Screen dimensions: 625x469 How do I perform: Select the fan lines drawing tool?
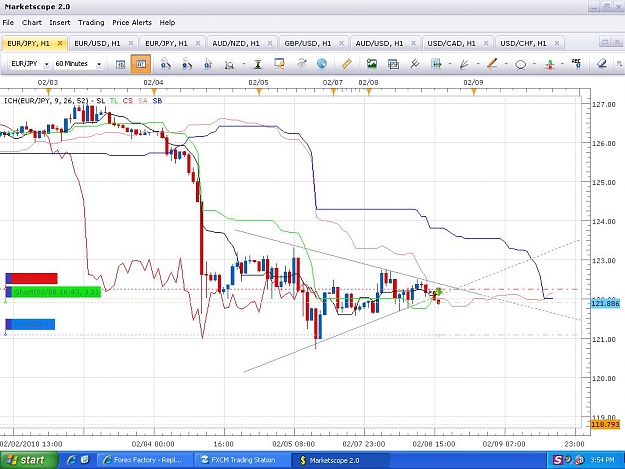coord(464,64)
